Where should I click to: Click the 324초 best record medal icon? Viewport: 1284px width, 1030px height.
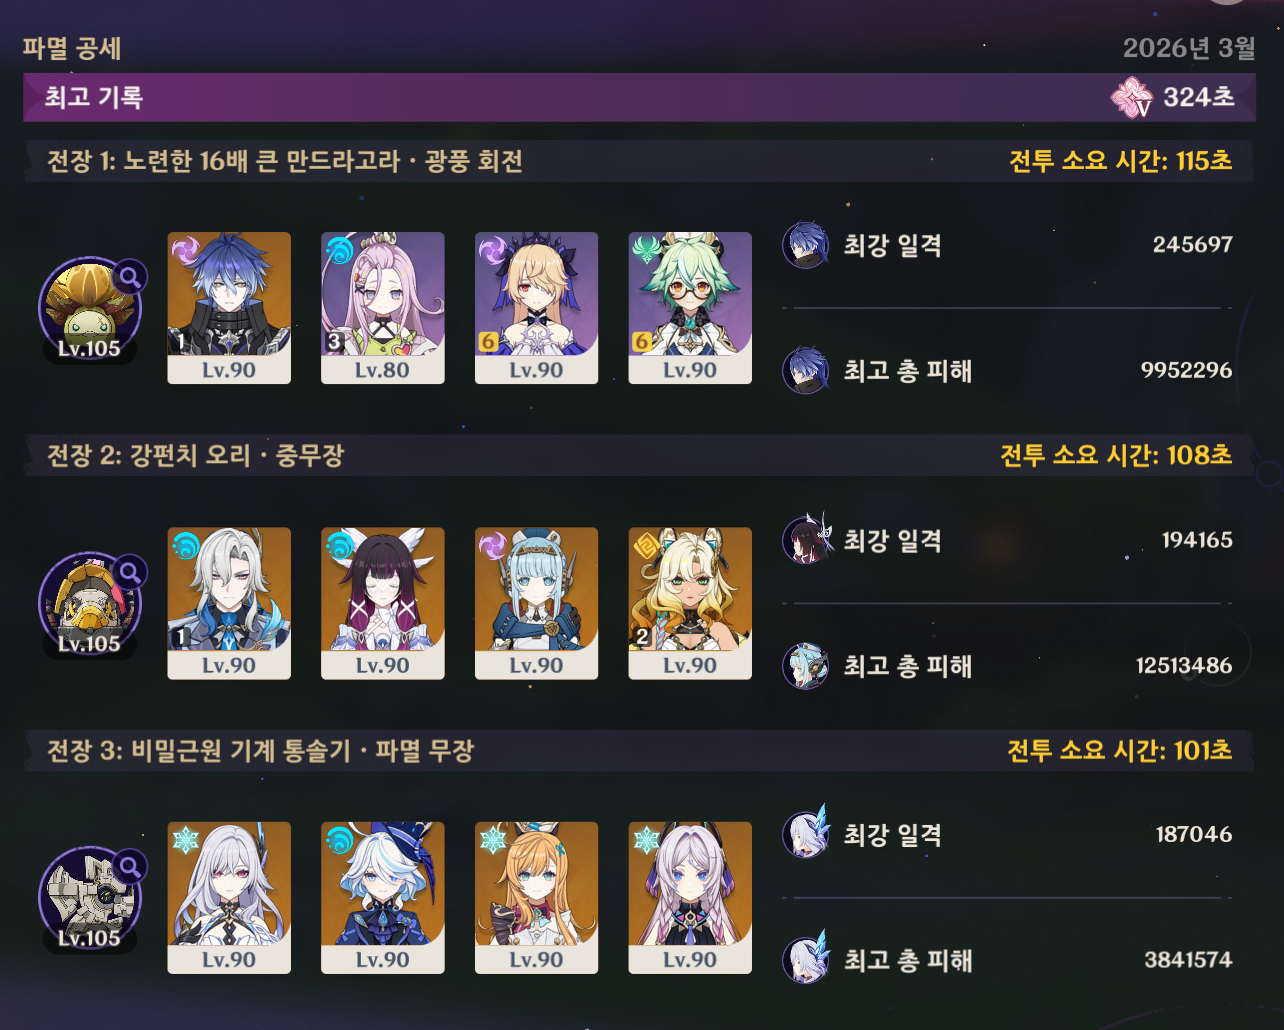(1132, 97)
